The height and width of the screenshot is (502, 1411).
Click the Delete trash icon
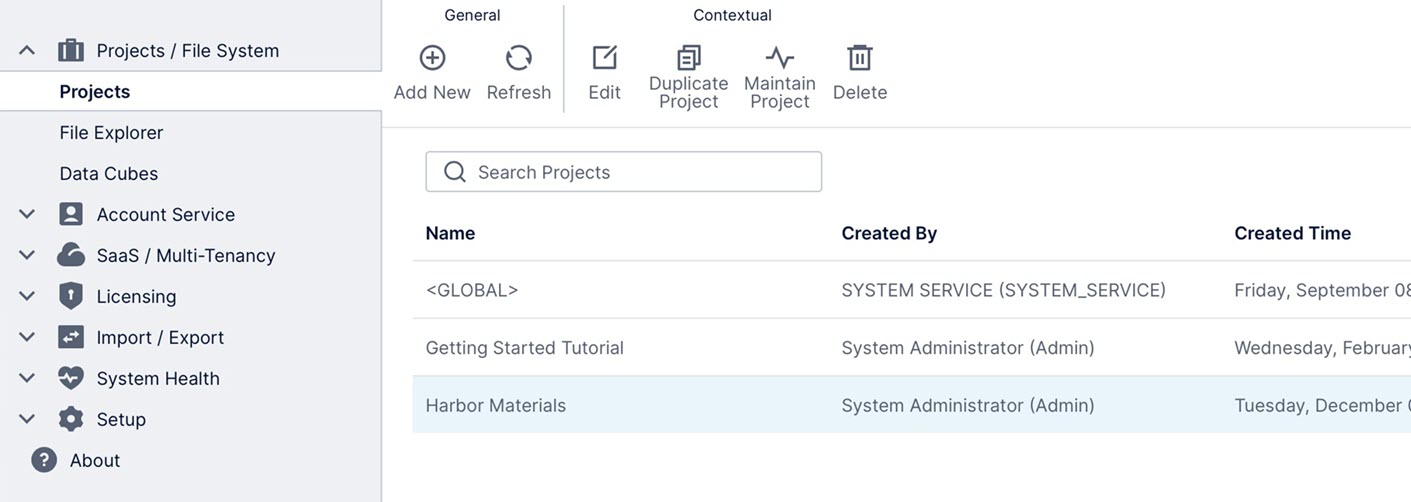click(860, 58)
